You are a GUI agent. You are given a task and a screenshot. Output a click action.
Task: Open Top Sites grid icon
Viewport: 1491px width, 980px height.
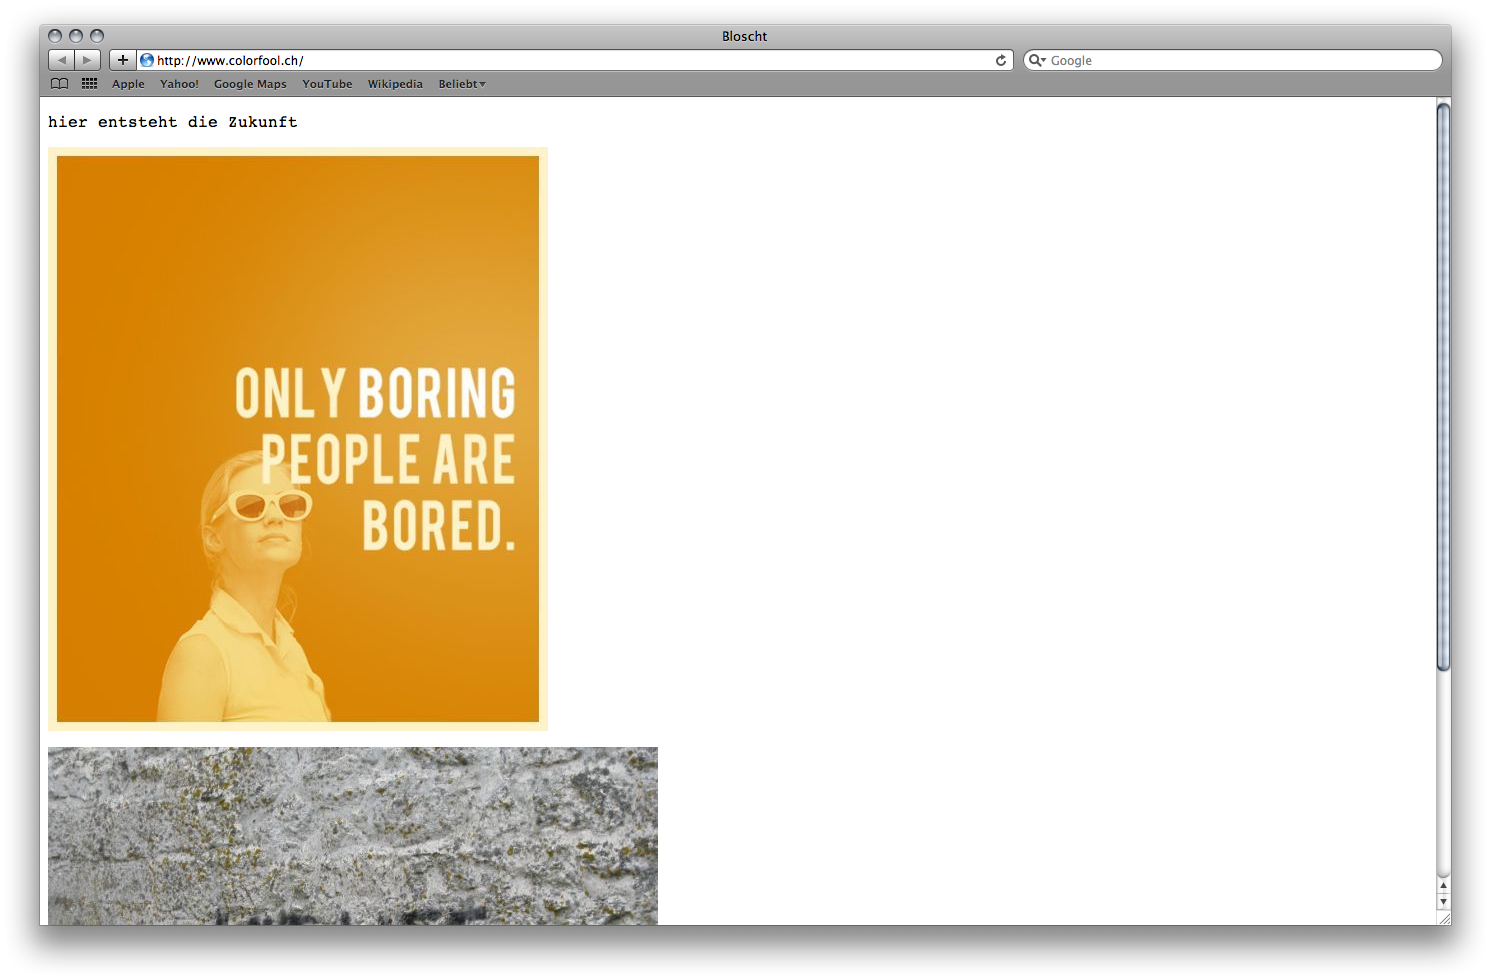pos(89,84)
